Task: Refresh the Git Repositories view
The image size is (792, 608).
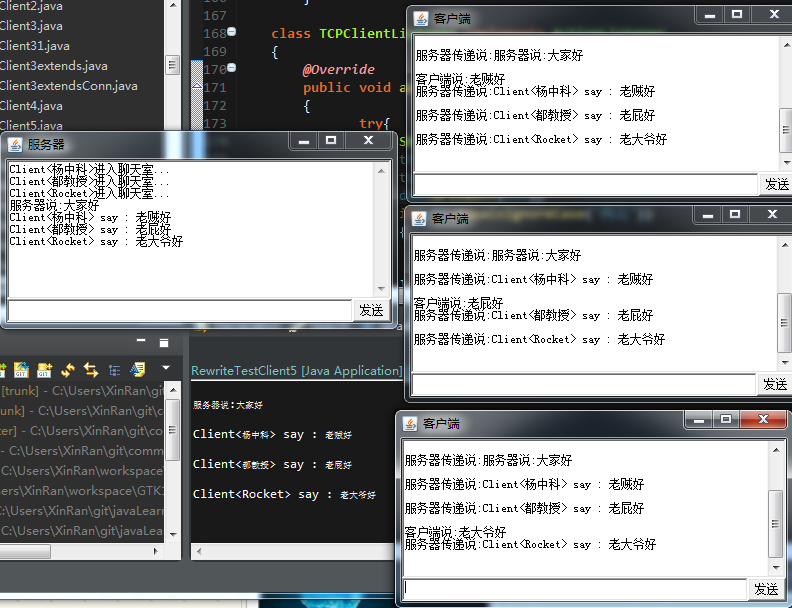Action: coord(68,369)
